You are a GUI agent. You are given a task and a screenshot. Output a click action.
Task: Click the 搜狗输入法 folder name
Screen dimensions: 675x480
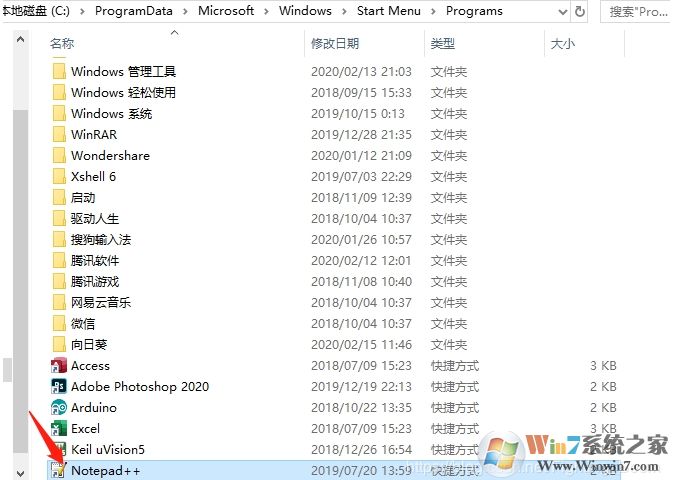coord(101,239)
